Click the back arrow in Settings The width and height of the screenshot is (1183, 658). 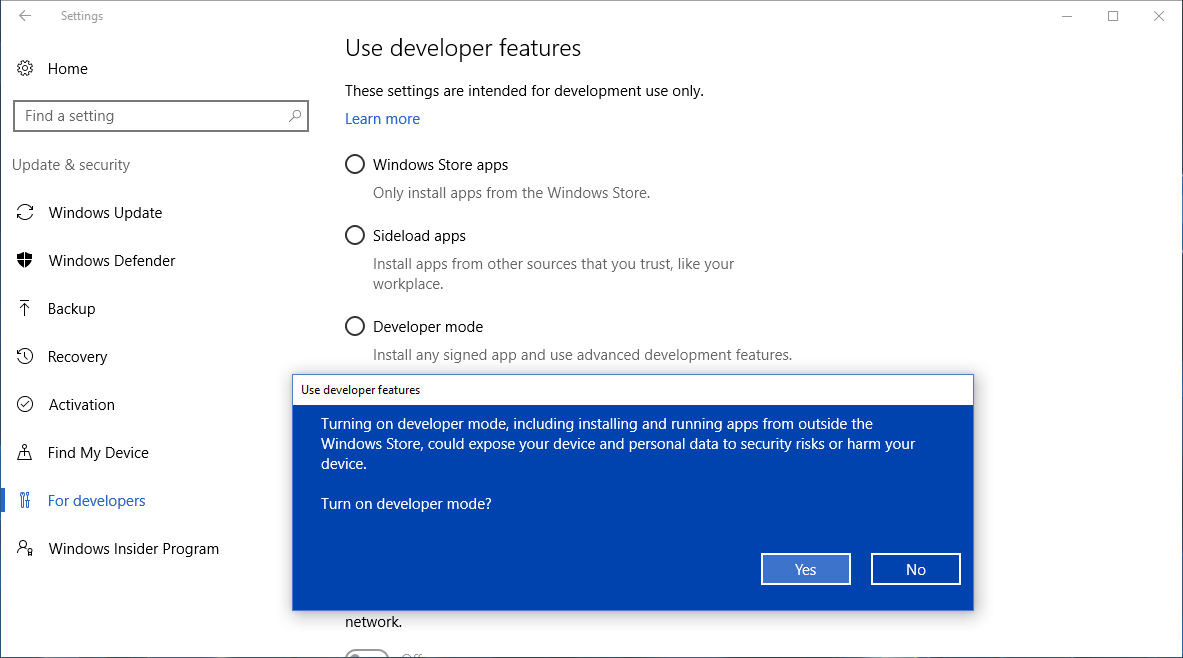pyautogui.click(x=25, y=16)
